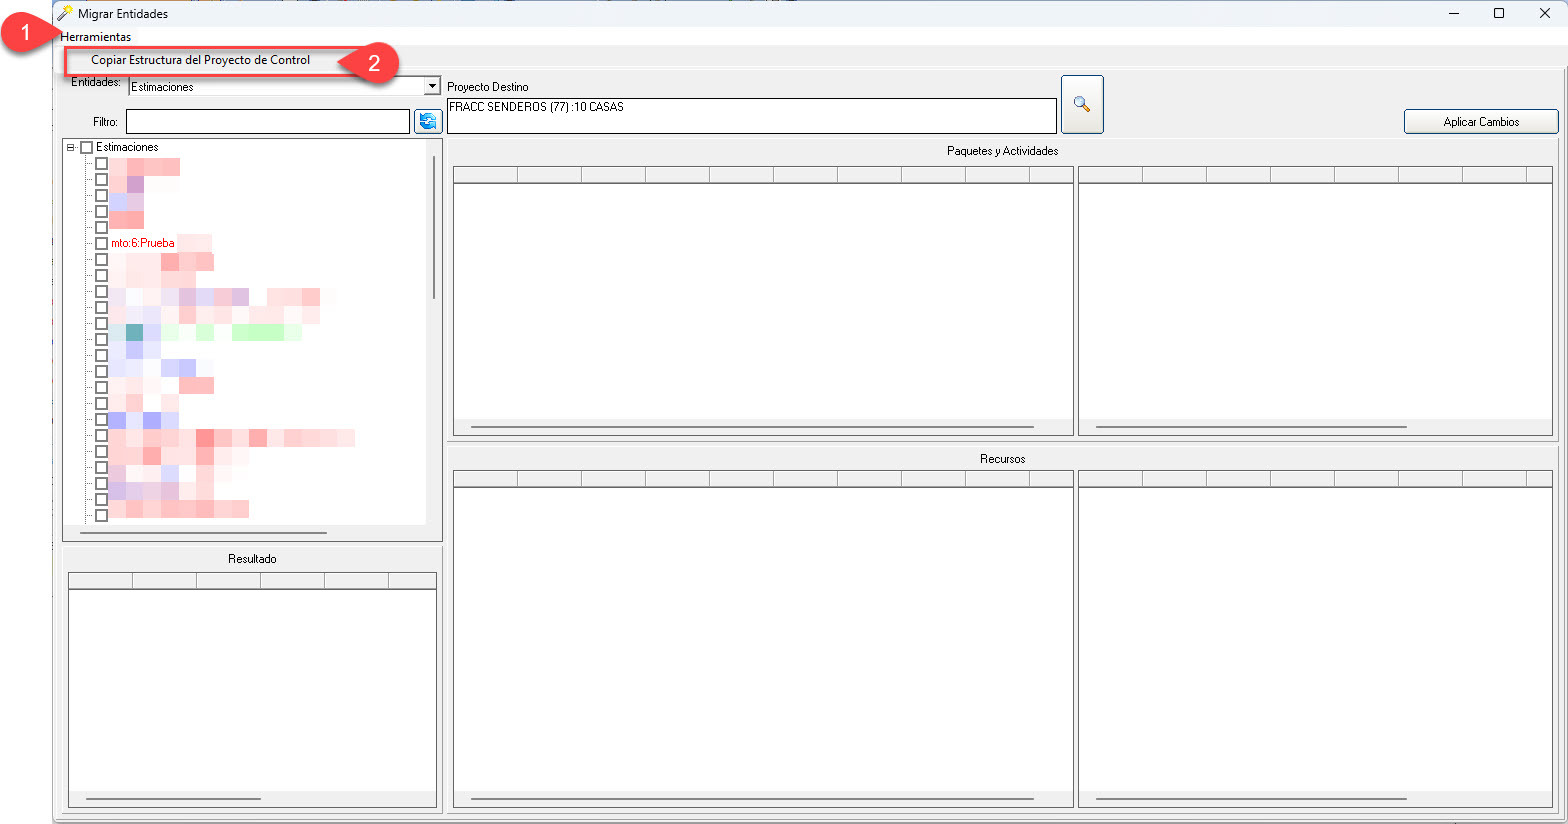Open the Herramientas menu
Screen dimensions: 1568x824
pyautogui.click(x=96, y=37)
